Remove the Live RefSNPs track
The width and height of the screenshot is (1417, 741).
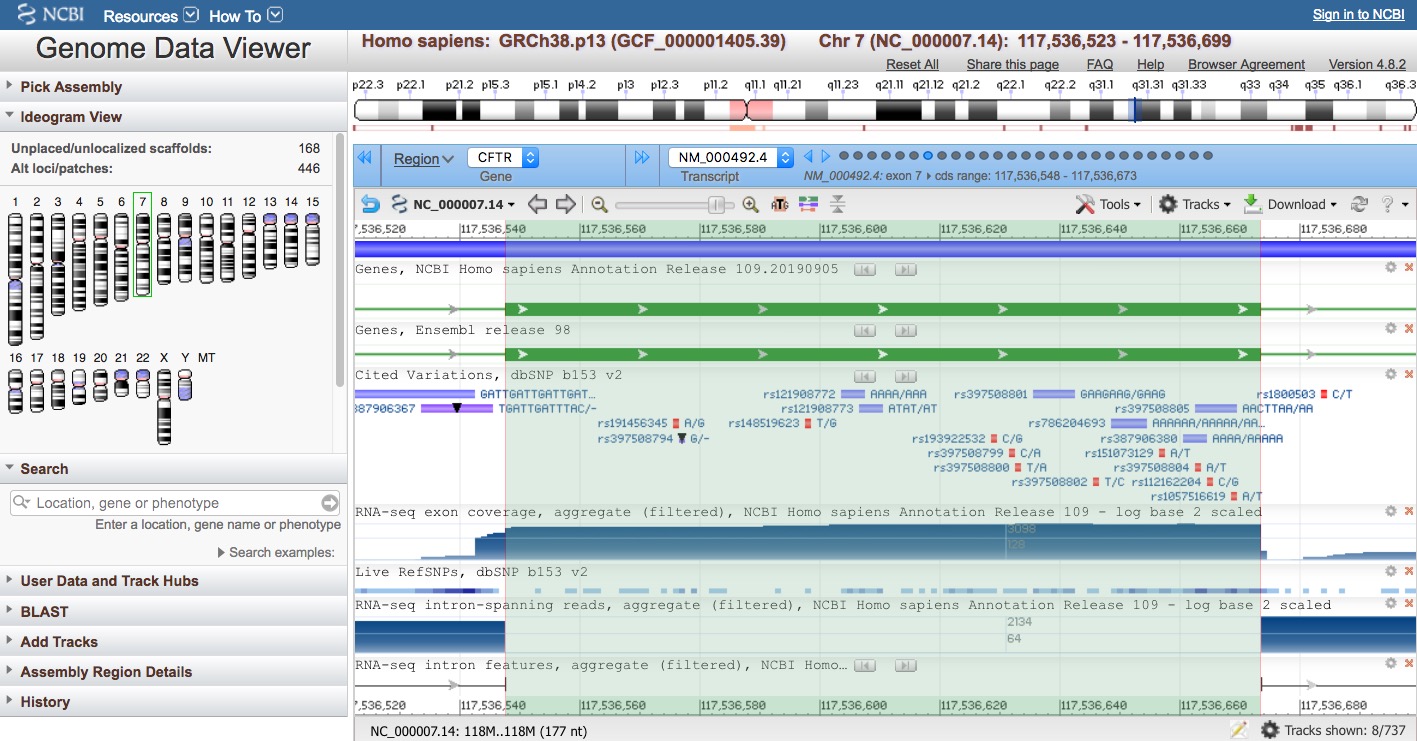point(1409,572)
